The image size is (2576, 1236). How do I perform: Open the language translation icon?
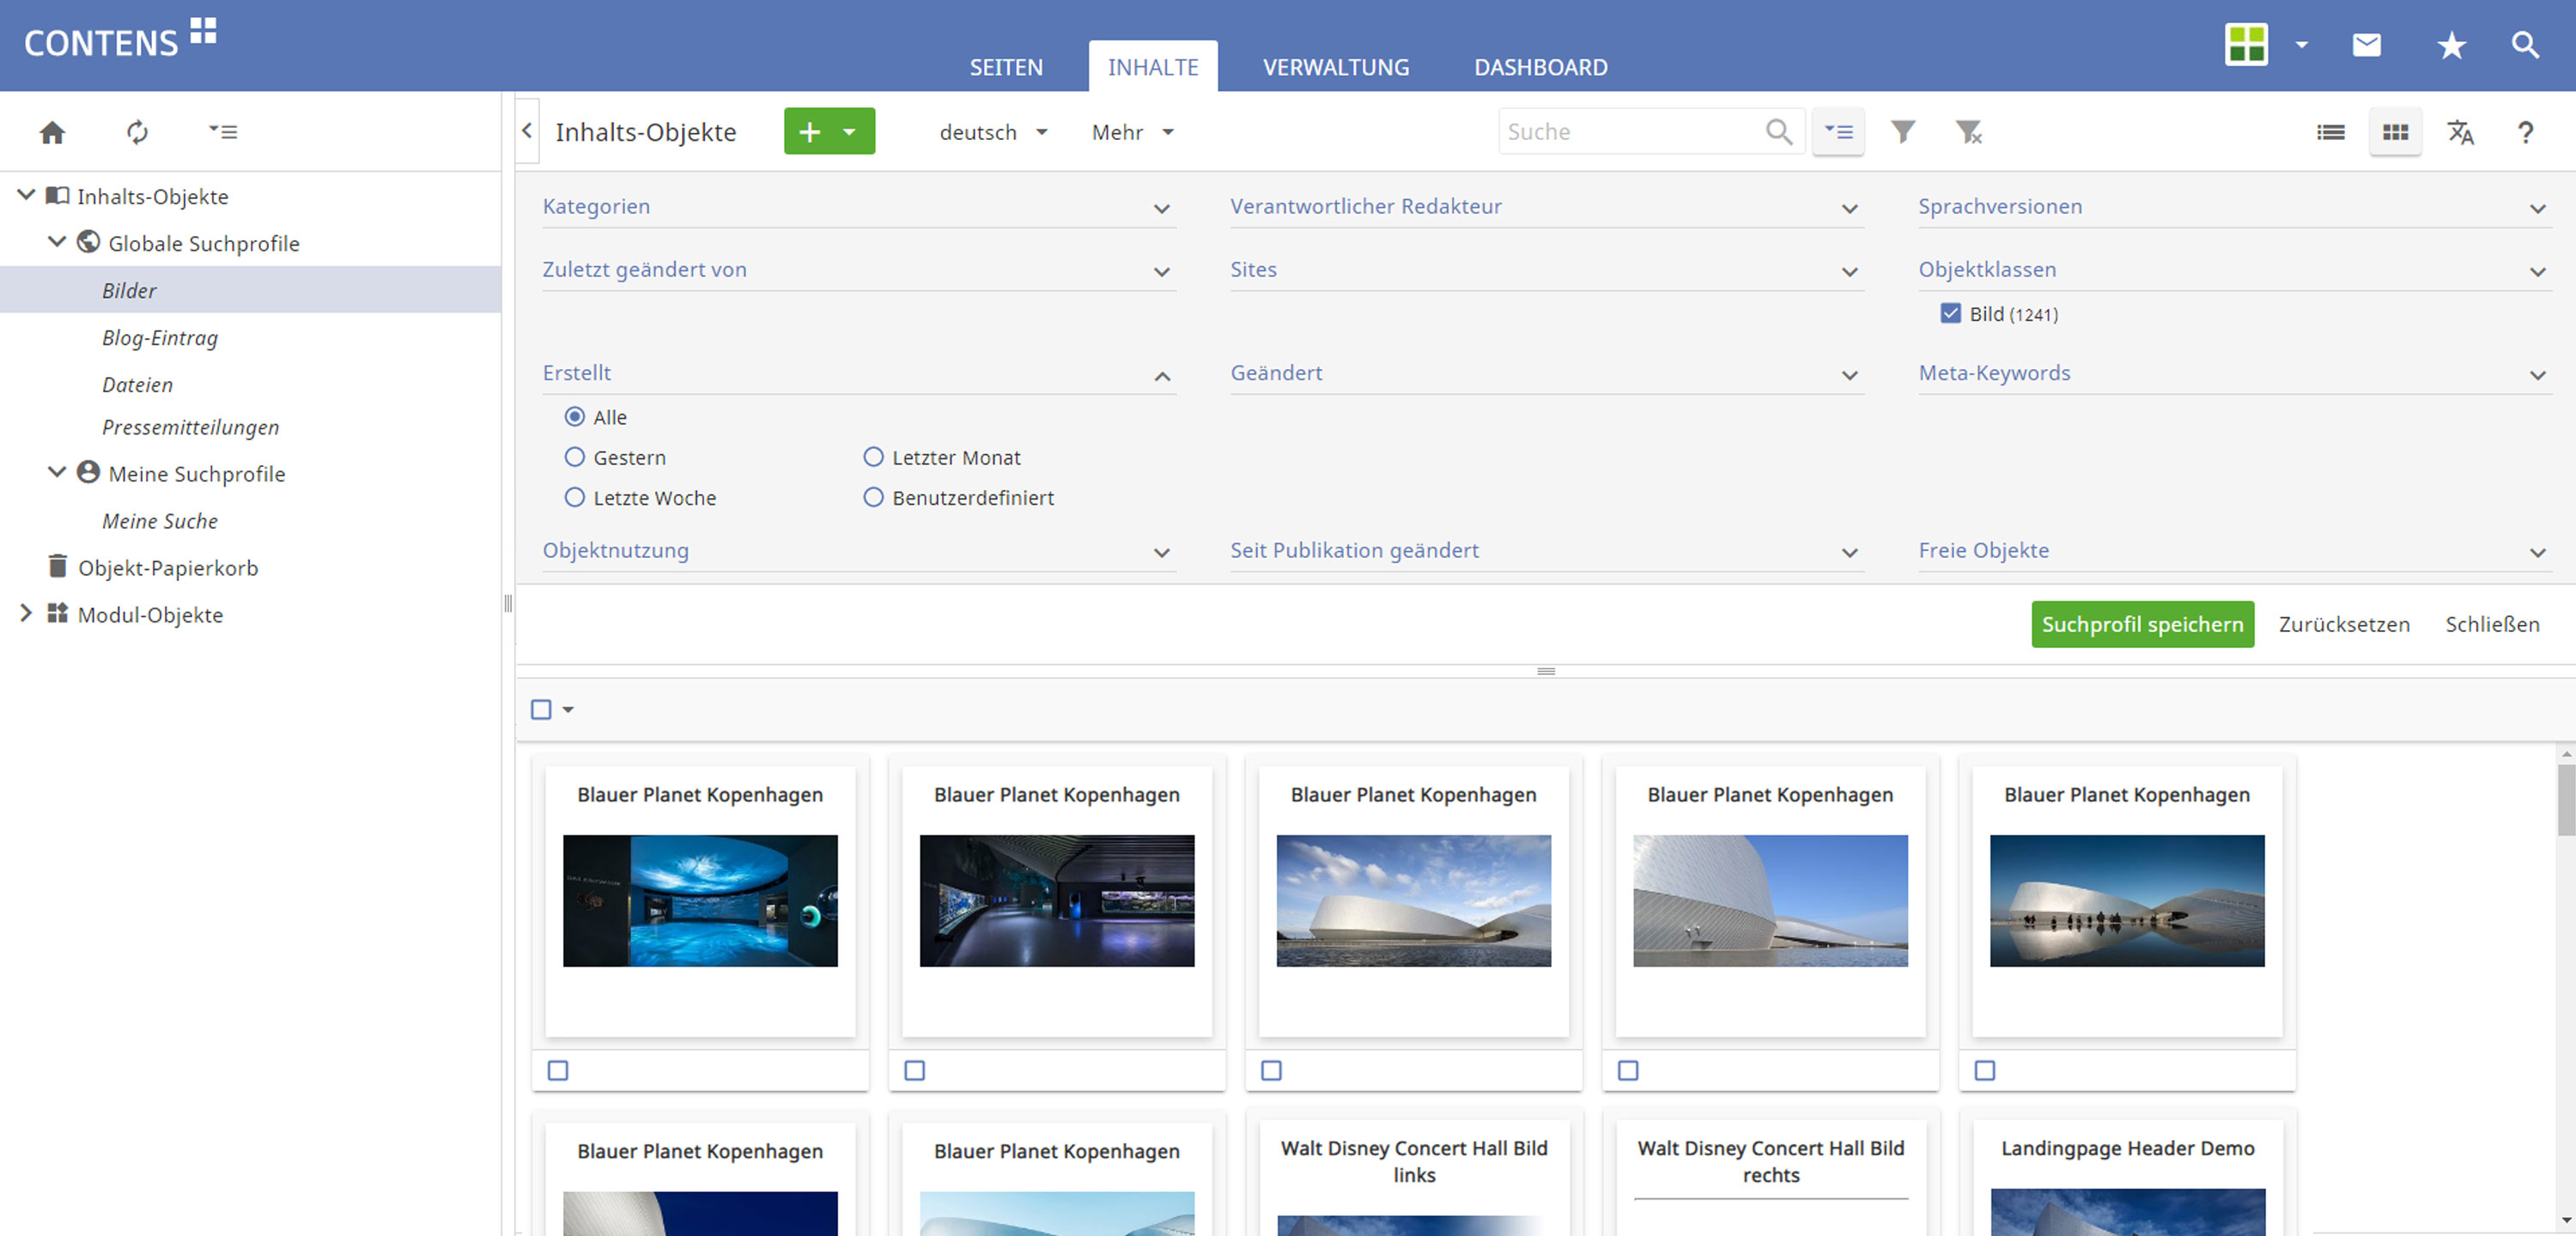coord(2461,131)
